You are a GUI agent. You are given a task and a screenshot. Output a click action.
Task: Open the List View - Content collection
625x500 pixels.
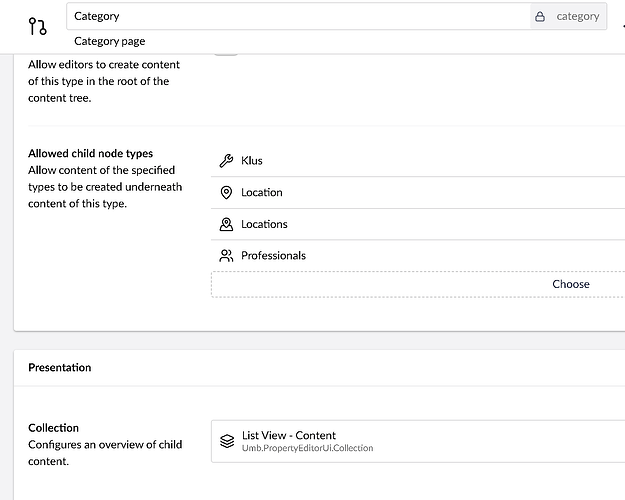[x=289, y=436]
